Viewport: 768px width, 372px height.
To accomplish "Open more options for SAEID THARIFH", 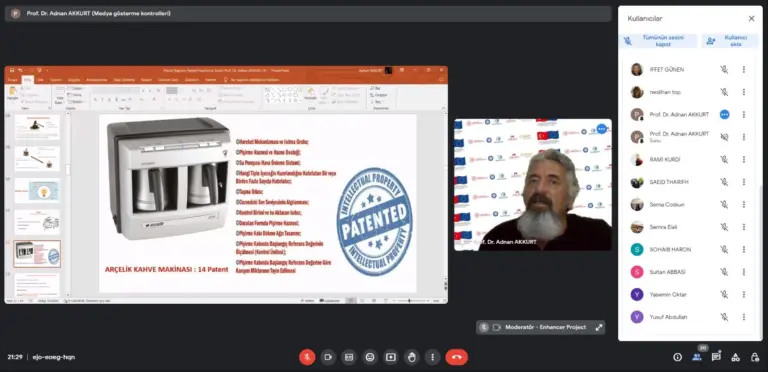I will tap(744, 182).
